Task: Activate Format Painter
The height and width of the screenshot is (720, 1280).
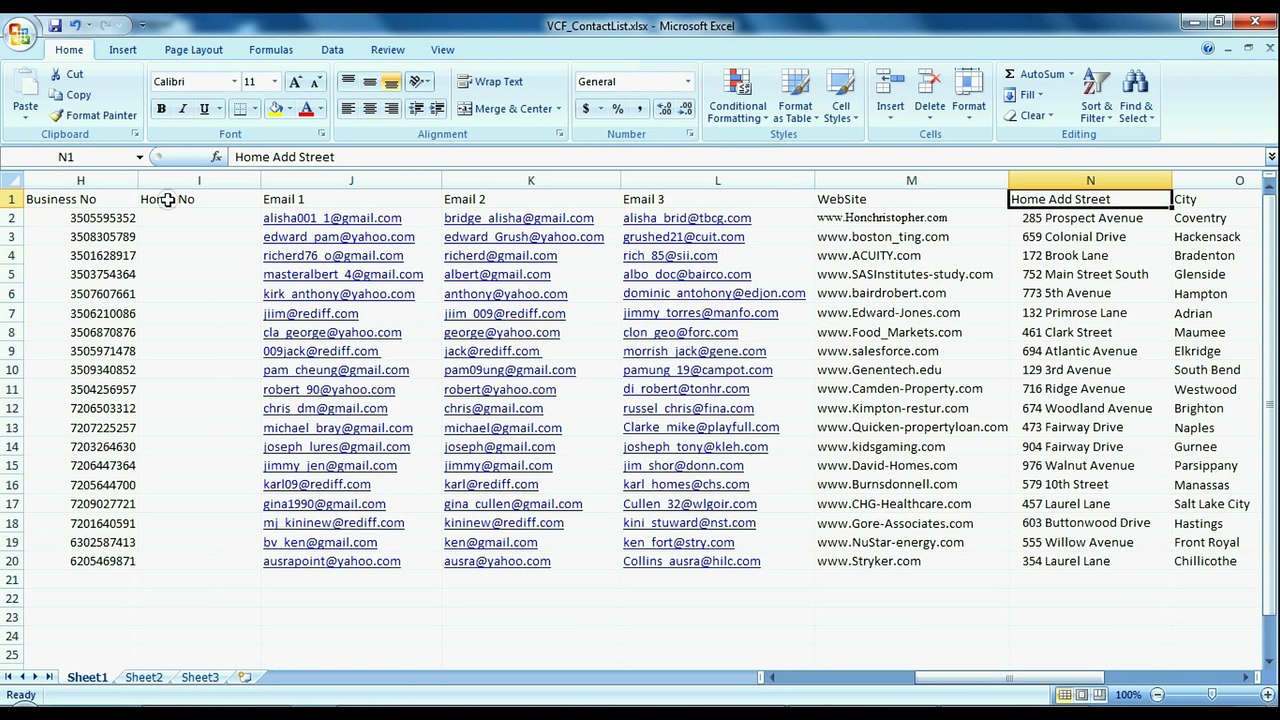Action: coord(93,116)
